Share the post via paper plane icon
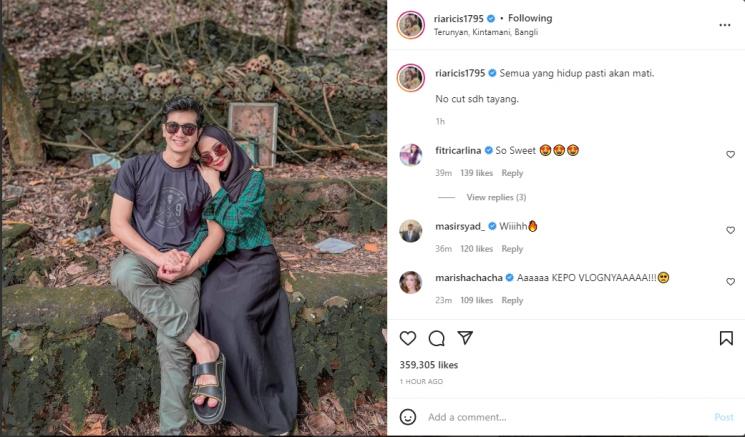 [x=464, y=338]
